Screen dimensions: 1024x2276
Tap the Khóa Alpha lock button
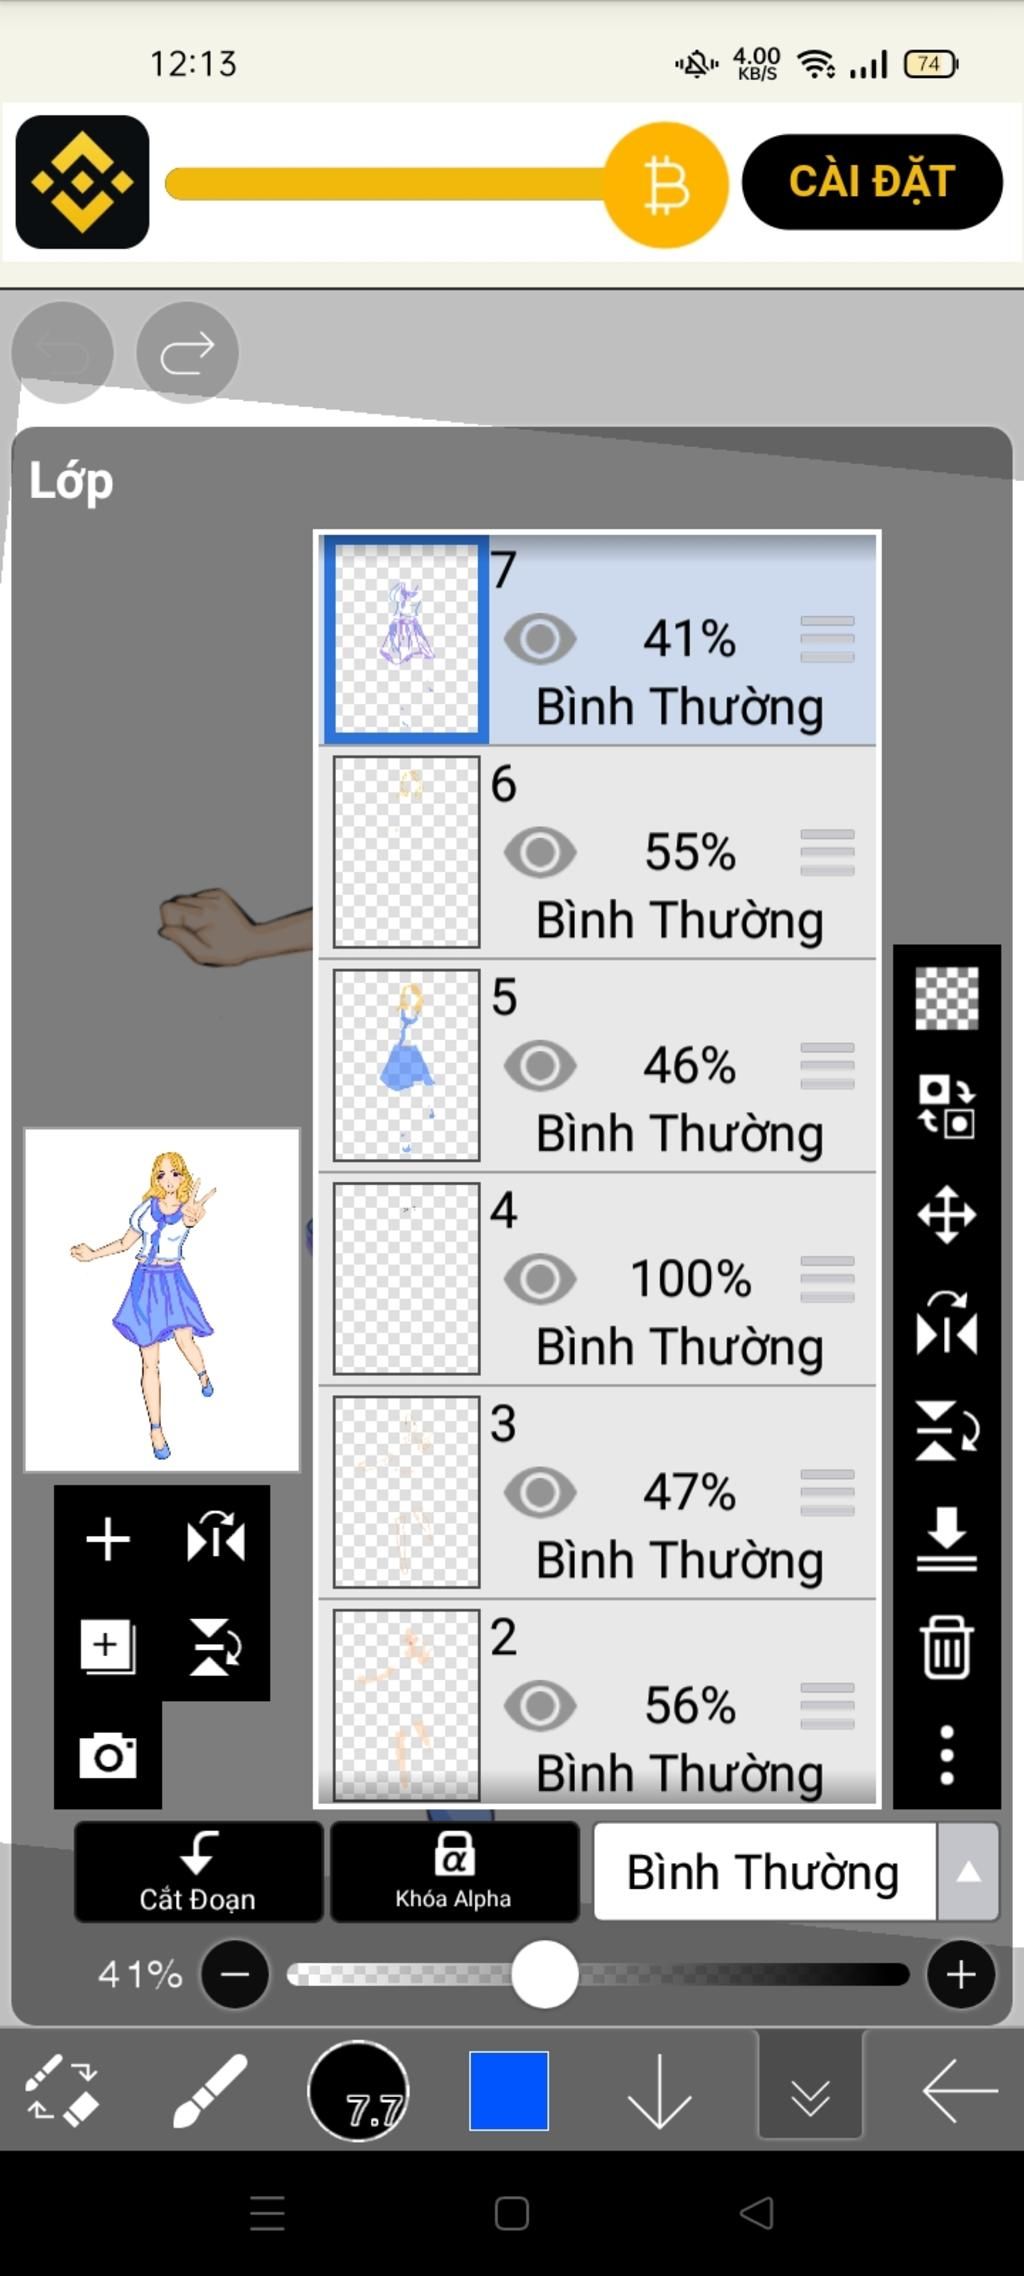pyautogui.click(x=454, y=1871)
